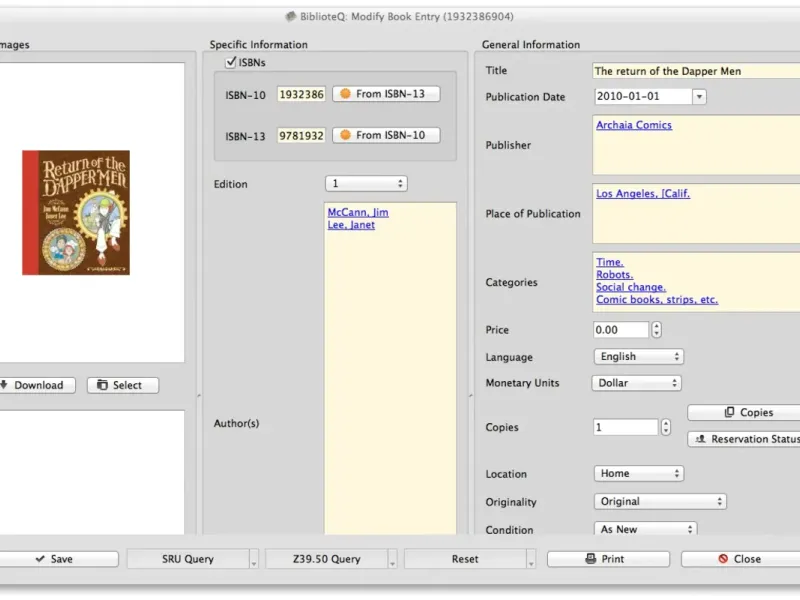The image size is (800, 600).
Task: Open Reservation Status for this book
Action: point(745,439)
